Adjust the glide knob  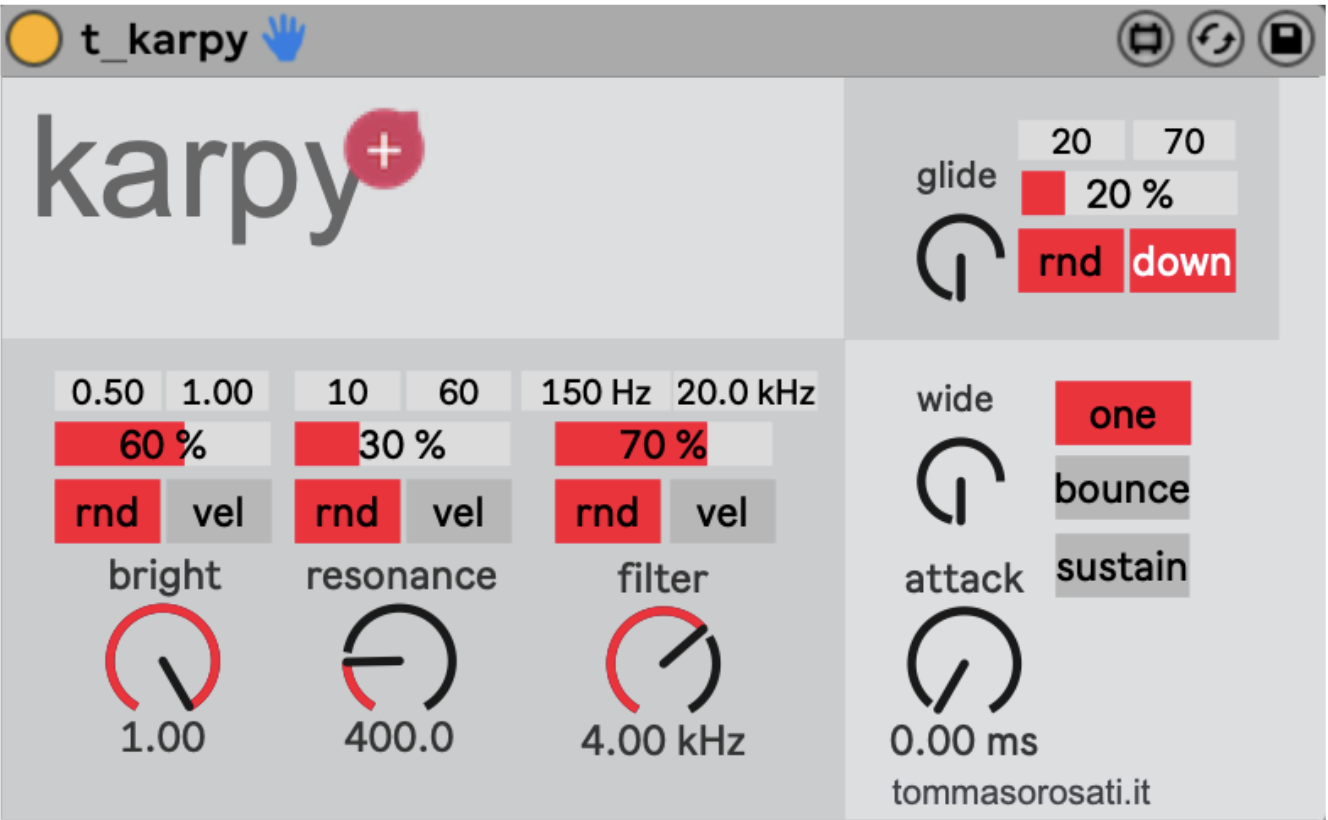960,257
